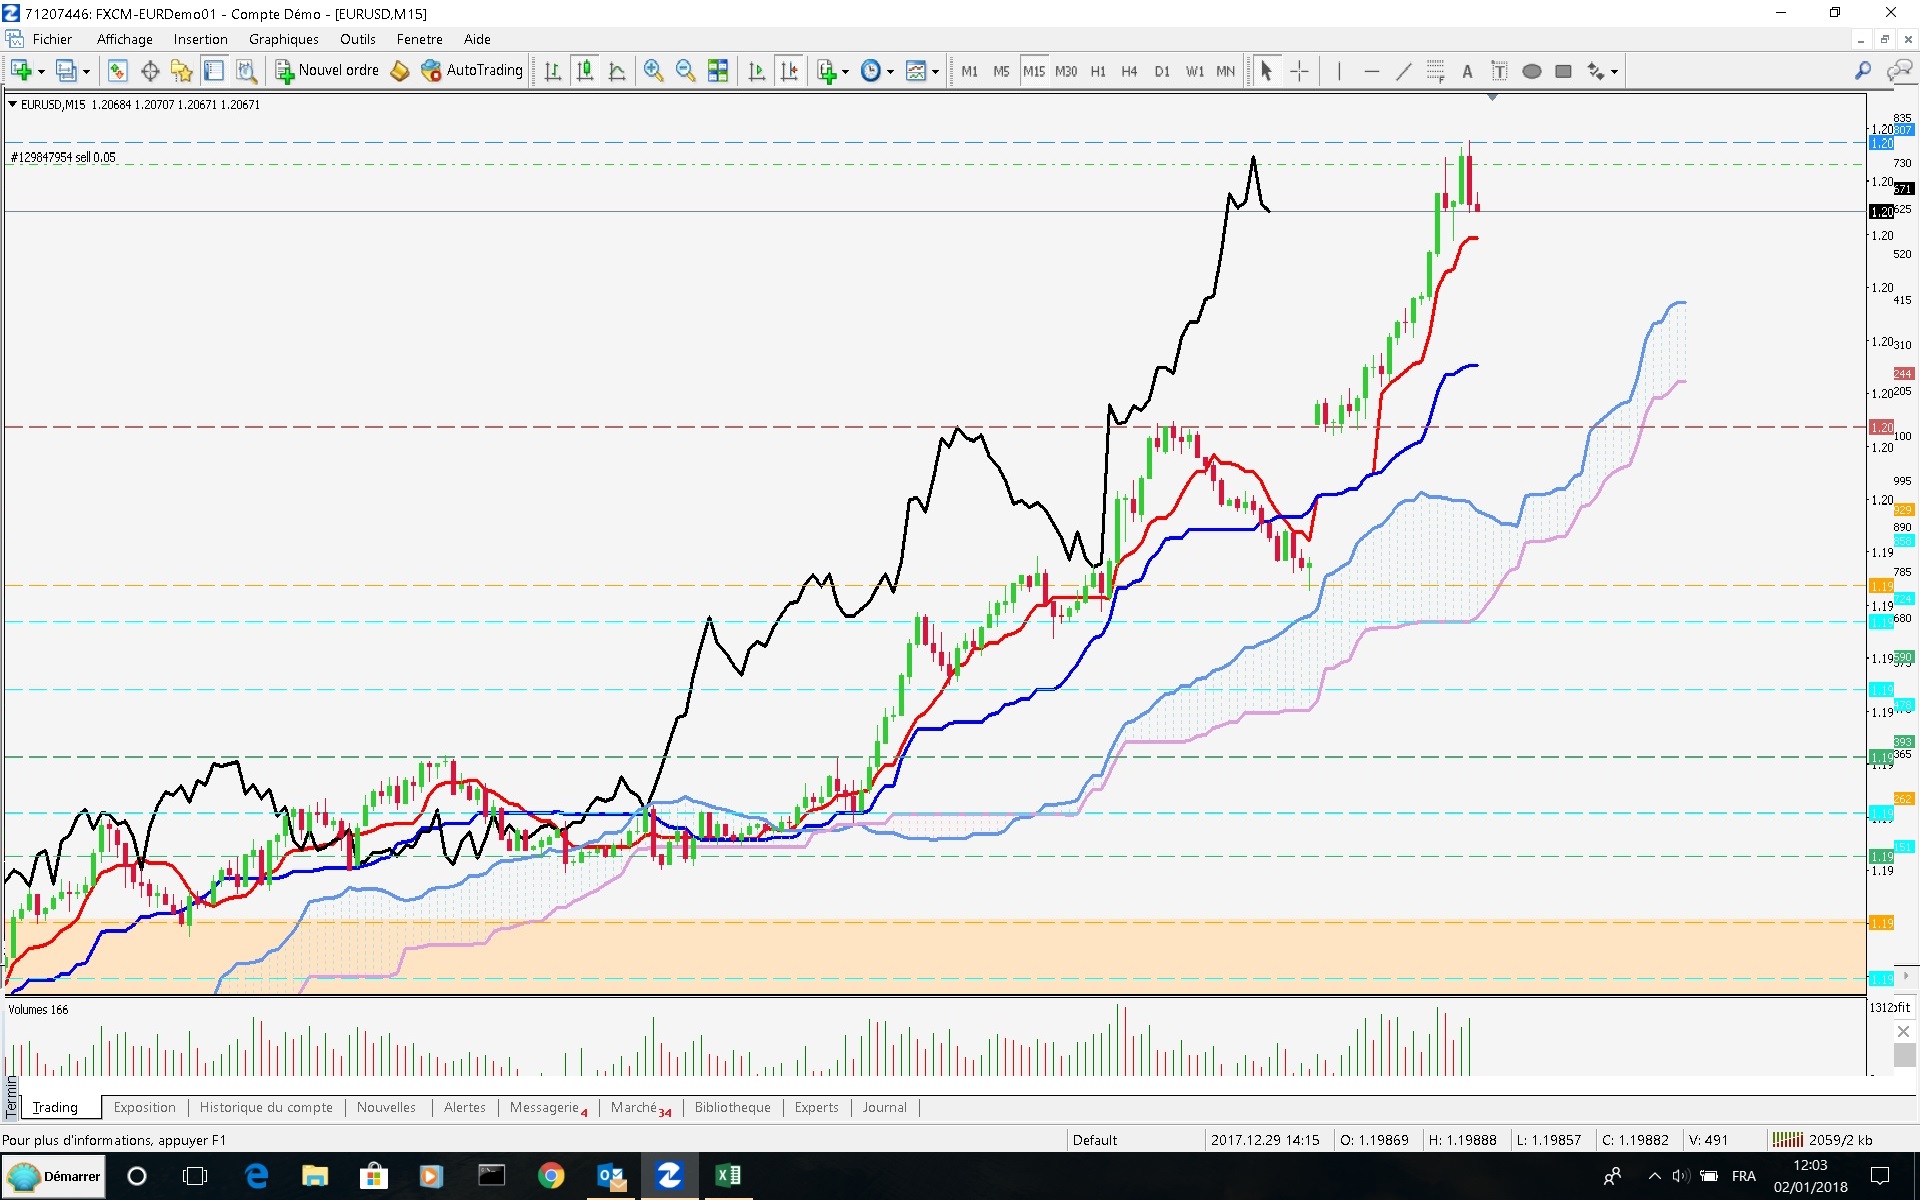The image size is (1920, 1200).
Task: Select the Fibonacci retracement tool
Action: point(1435,71)
